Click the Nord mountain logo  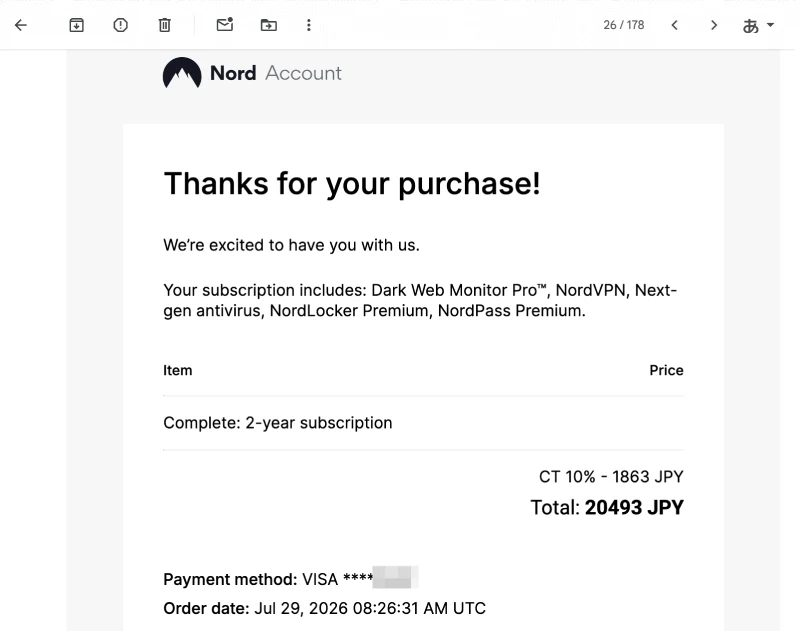182,73
